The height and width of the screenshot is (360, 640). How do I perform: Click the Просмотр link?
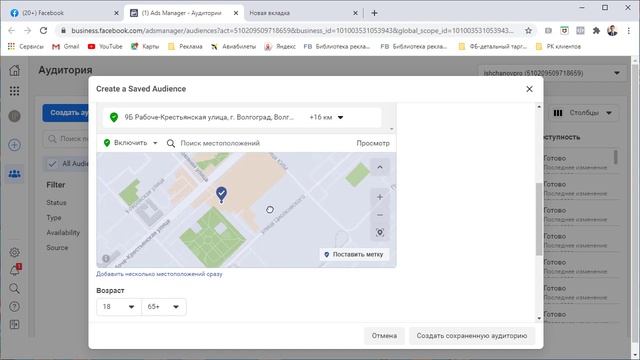(x=373, y=143)
